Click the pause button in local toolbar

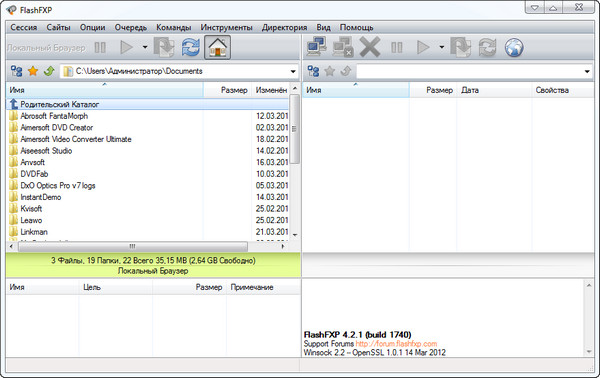click(100, 47)
